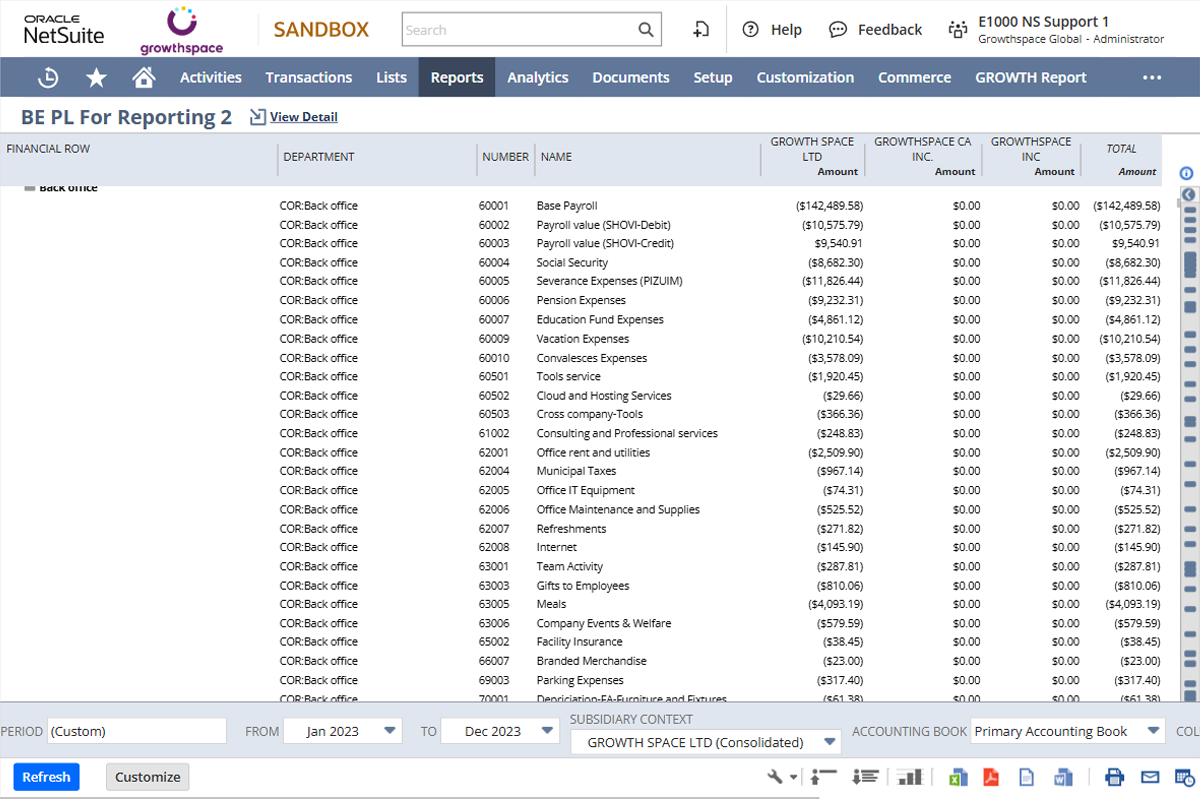Click into the global Search field
This screenshot has width=1200, height=799.
[520, 30]
